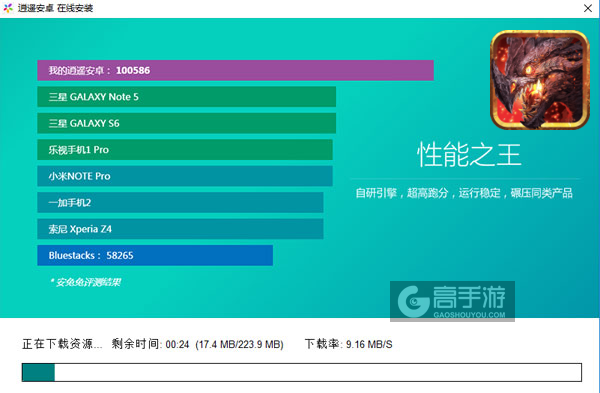
Task: Click the 逍遥安卓 在线安装 window title
Action: coord(55,8)
